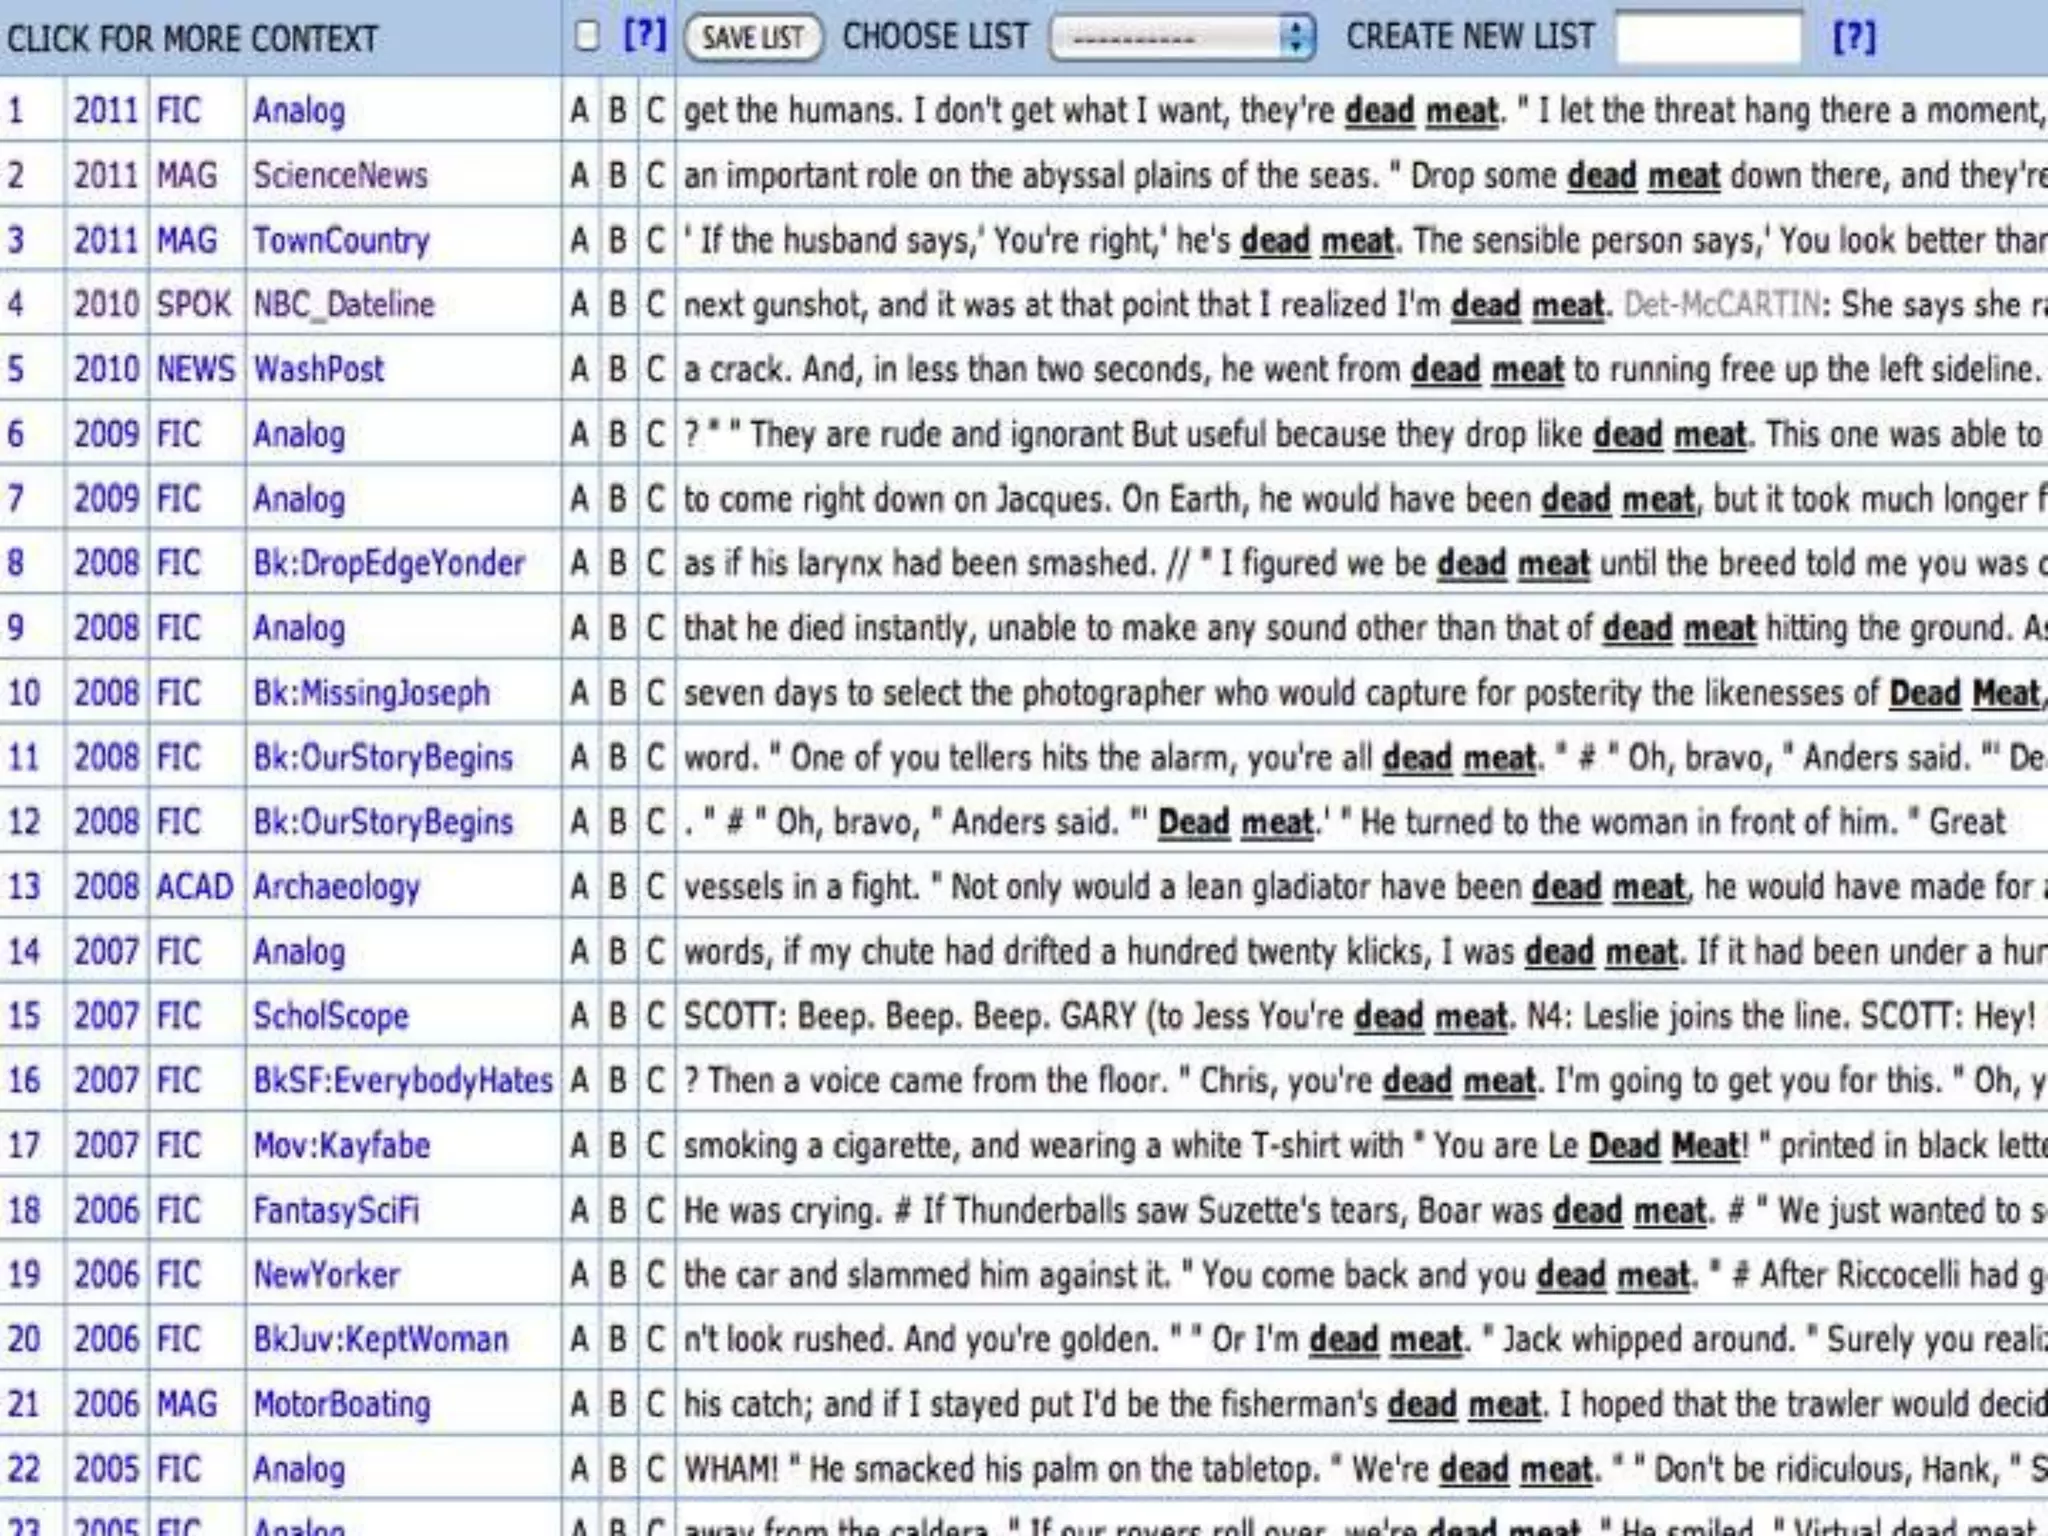
Task: Open BkJuv:KeptWoman link in row 20
Action: pos(381,1339)
